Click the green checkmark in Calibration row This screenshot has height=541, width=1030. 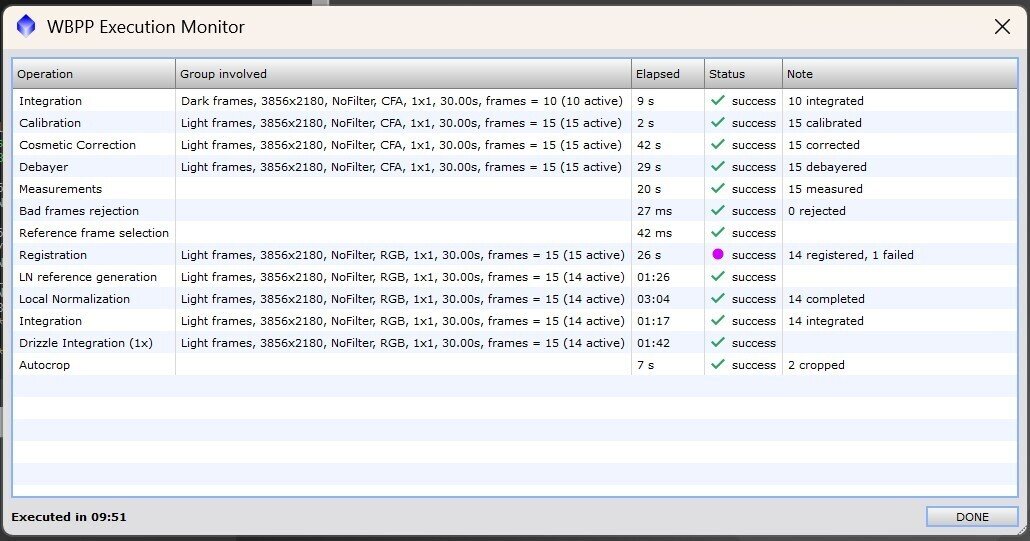pos(718,122)
